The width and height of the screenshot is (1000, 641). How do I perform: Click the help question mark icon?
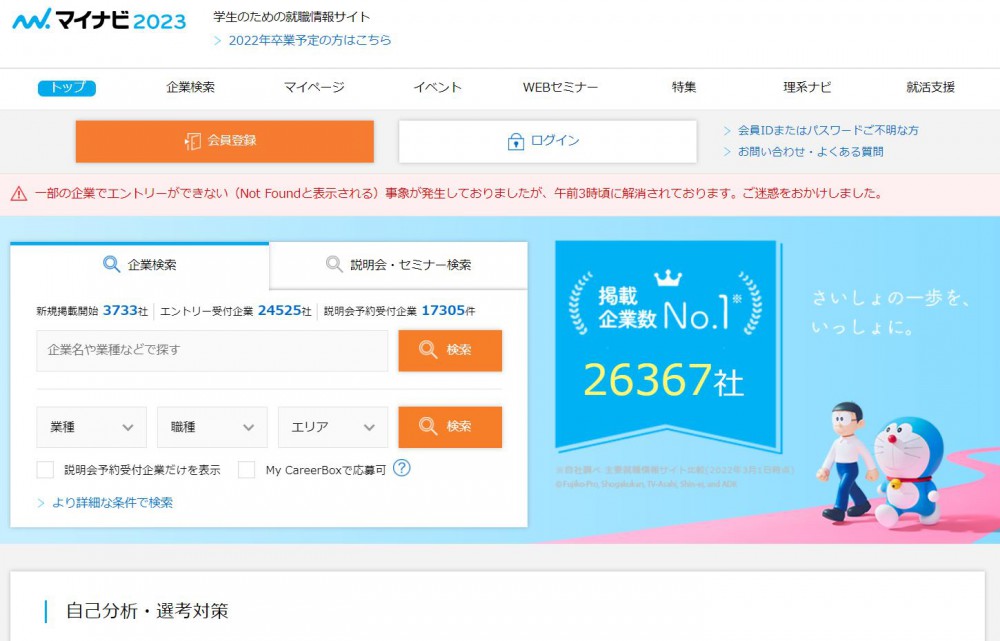coord(401,468)
